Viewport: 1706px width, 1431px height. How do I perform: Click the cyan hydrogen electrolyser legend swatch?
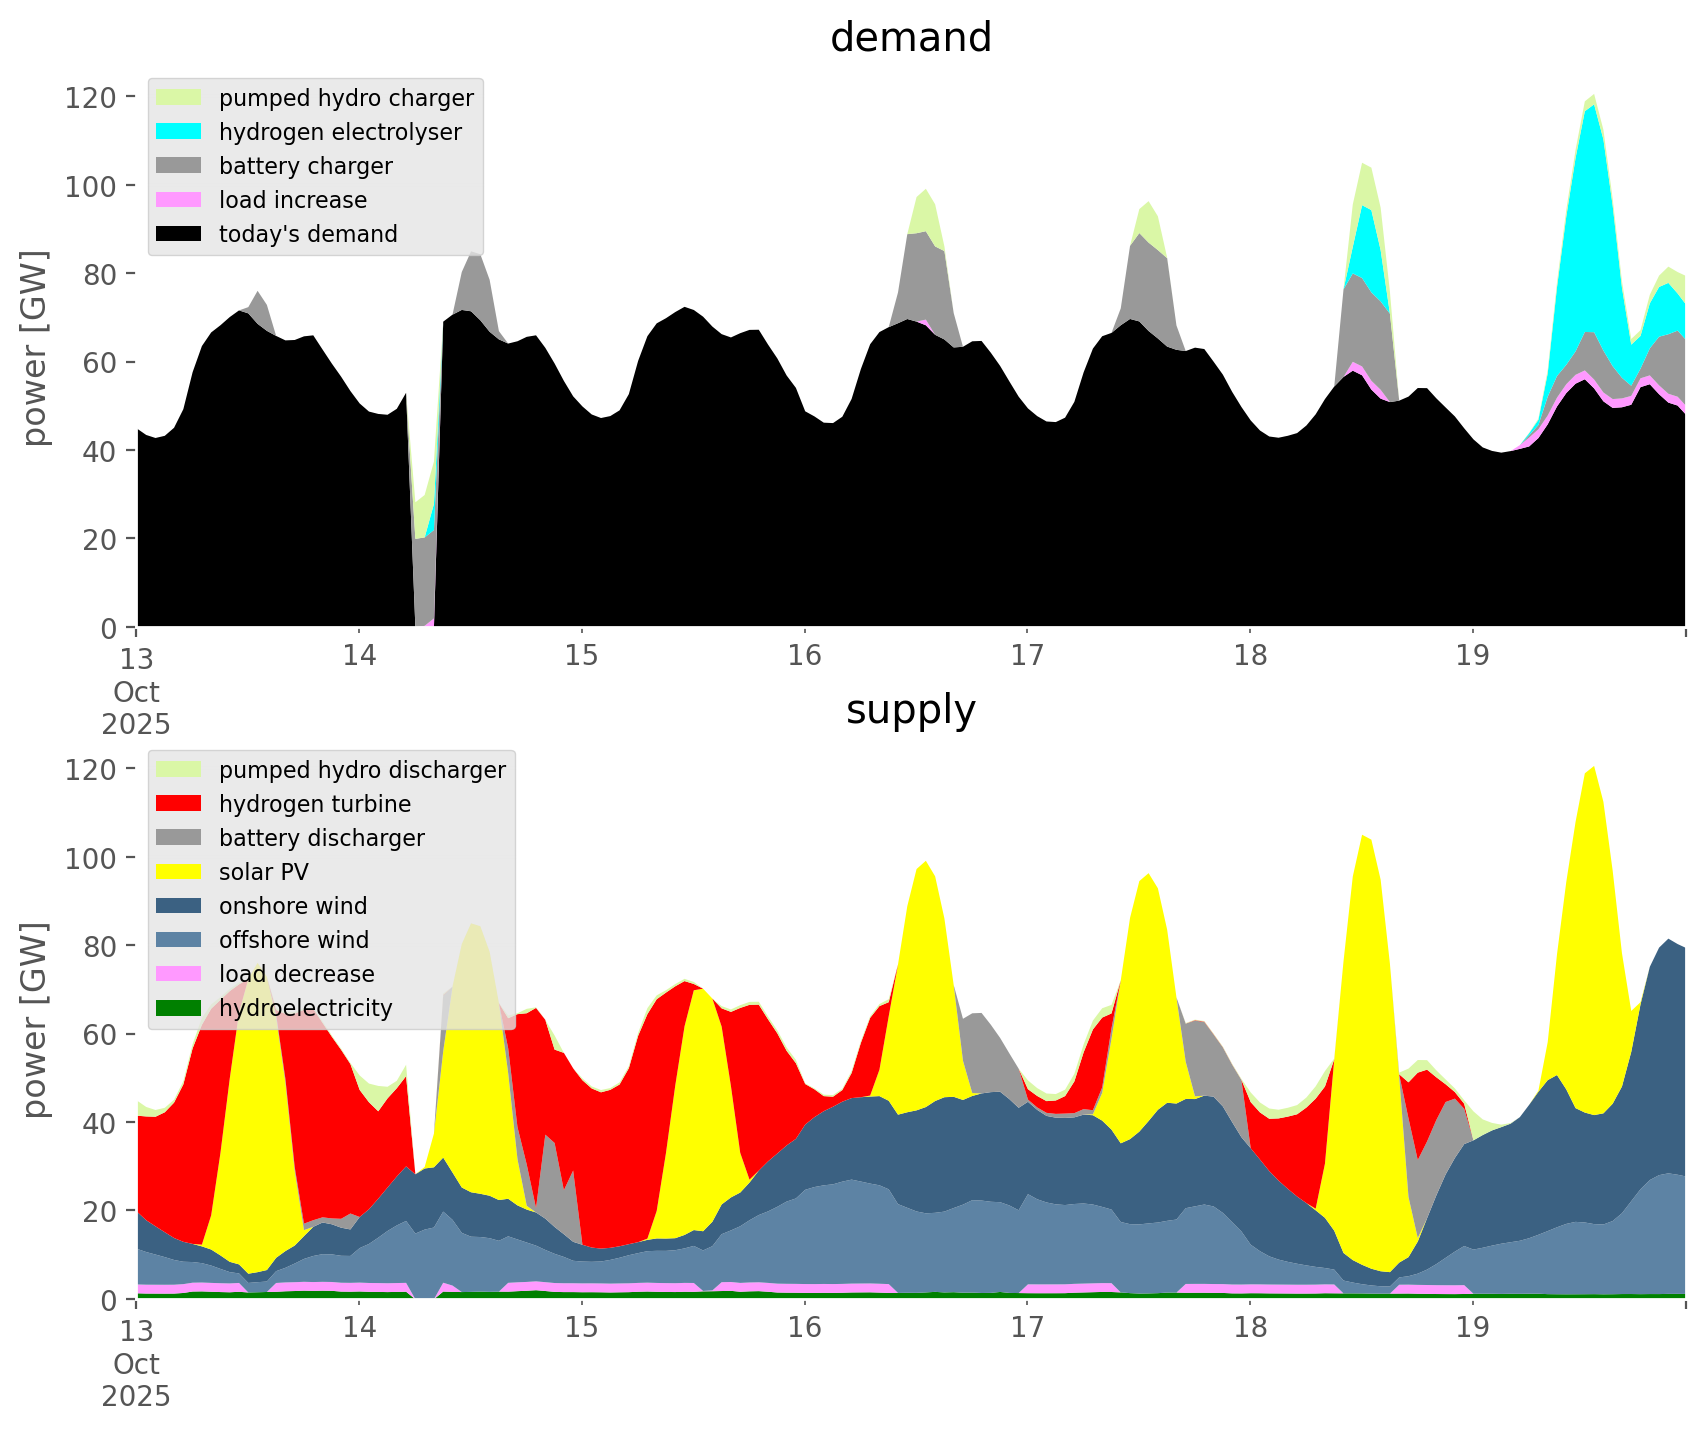178,132
